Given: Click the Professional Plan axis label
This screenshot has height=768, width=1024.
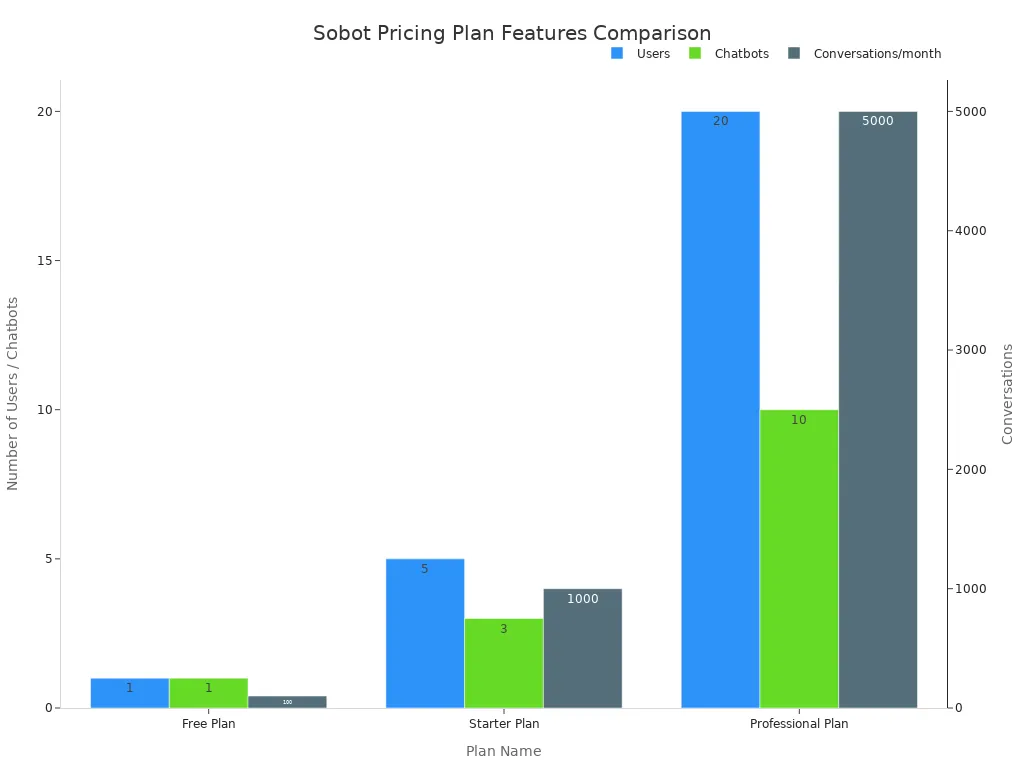Looking at the screenshot, I should [799, 723].
